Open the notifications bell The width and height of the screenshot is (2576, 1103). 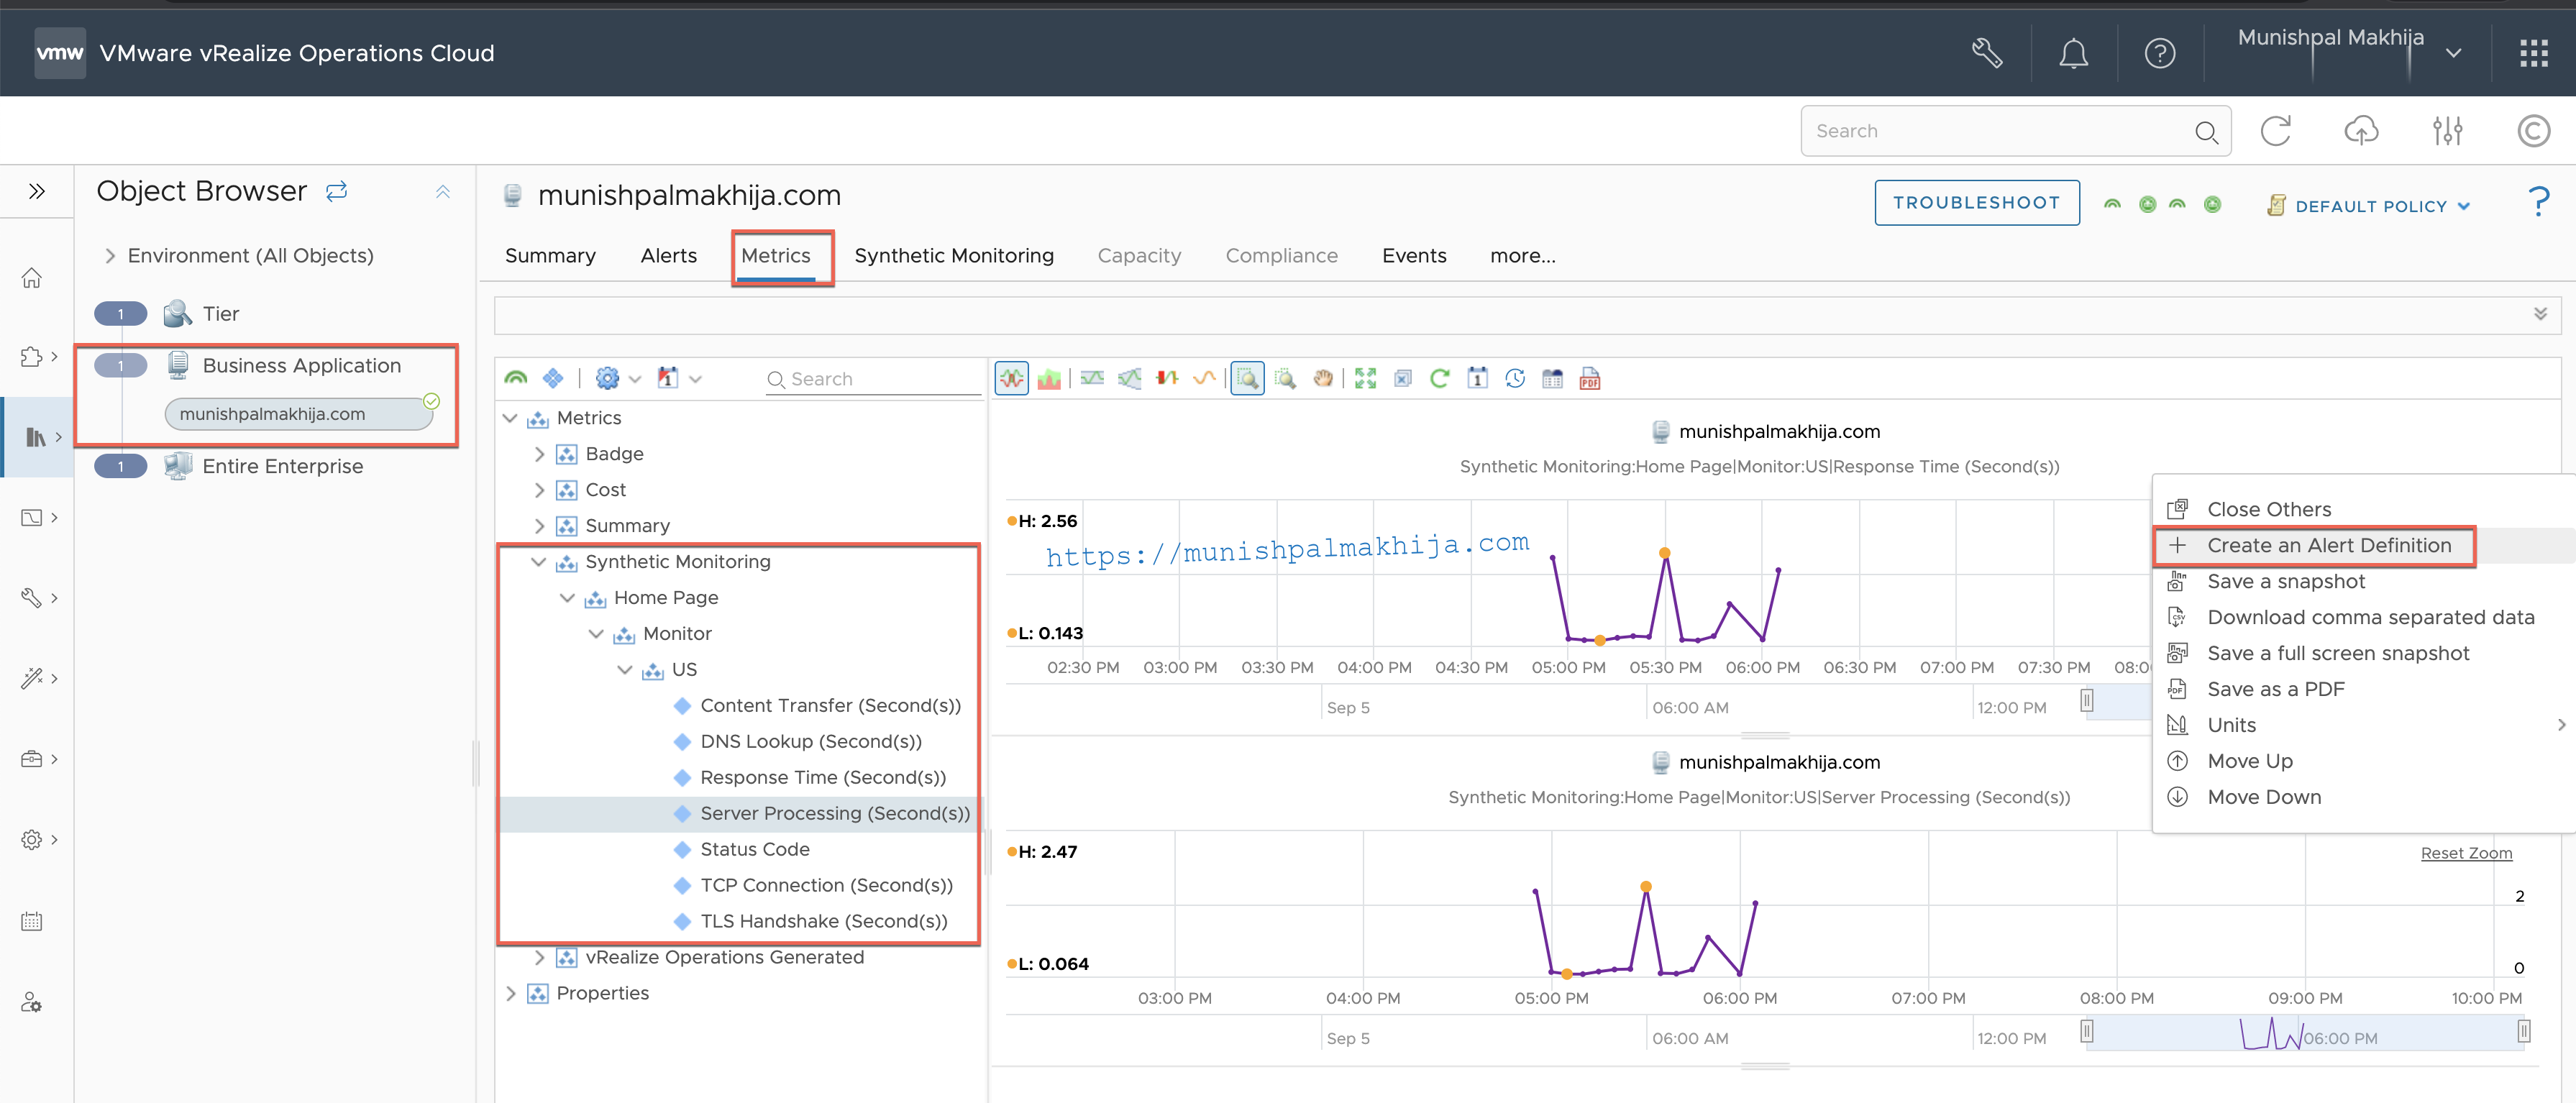pos(2073,53)
